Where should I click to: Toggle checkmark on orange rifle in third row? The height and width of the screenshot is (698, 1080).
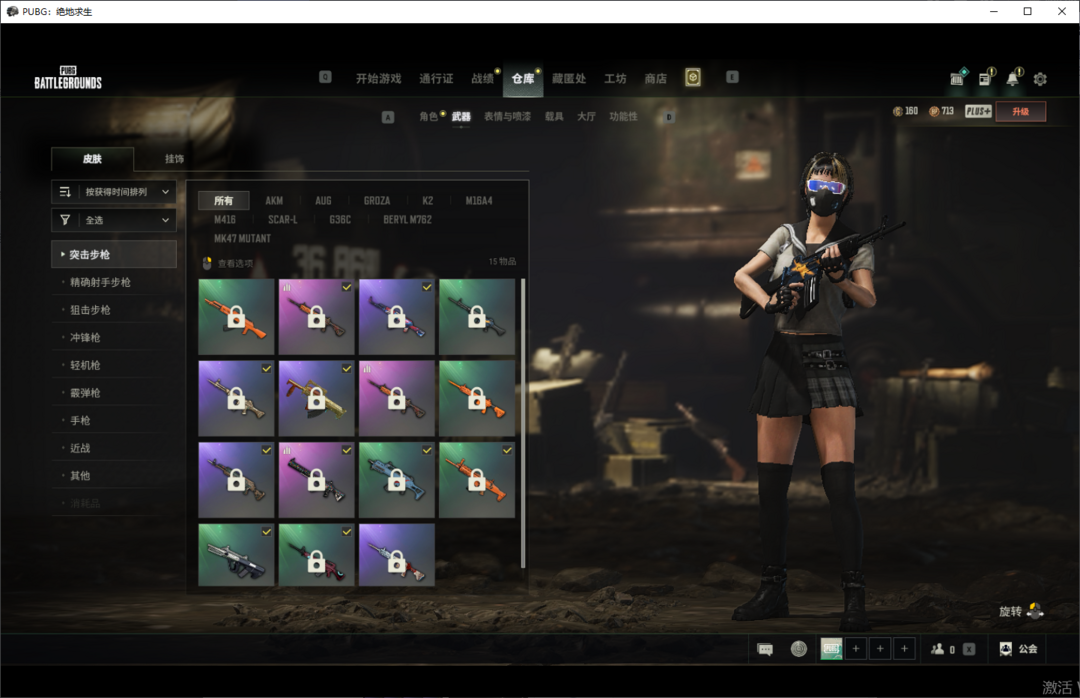(x=506, y=451)
